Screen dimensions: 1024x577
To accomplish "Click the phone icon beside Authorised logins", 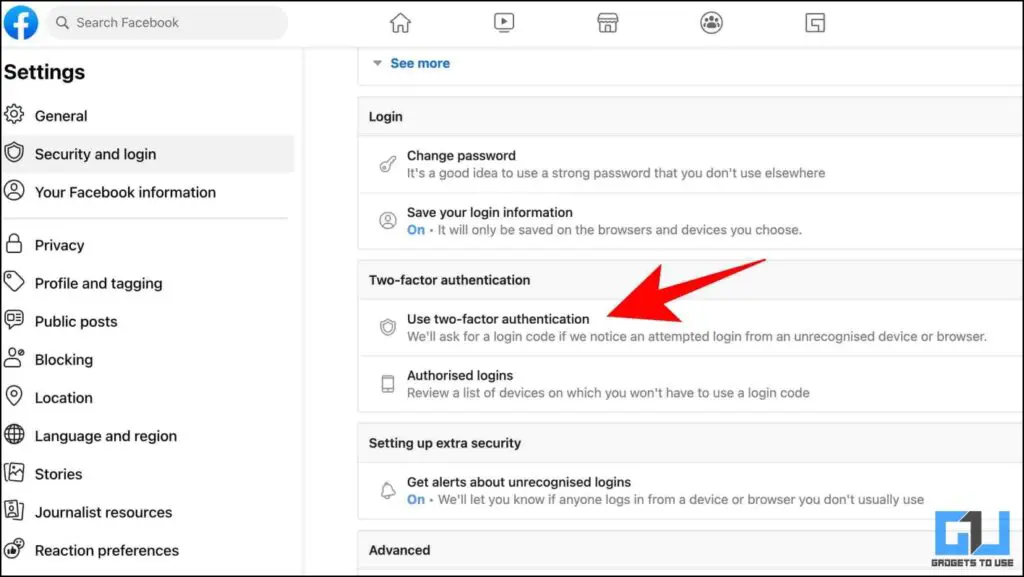I will (x=388, y=384).
